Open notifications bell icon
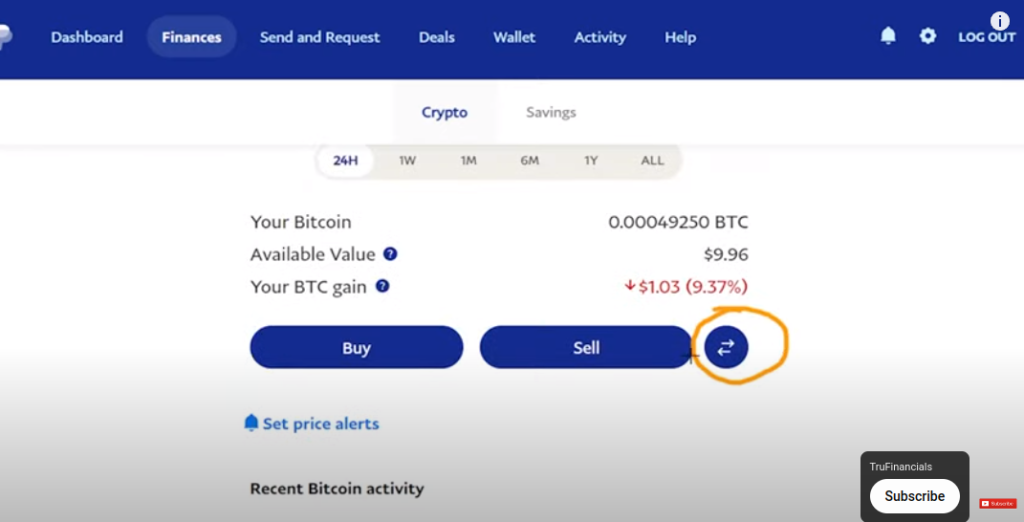The width and height of the screenshot is (1024, 522). [888, 36]
